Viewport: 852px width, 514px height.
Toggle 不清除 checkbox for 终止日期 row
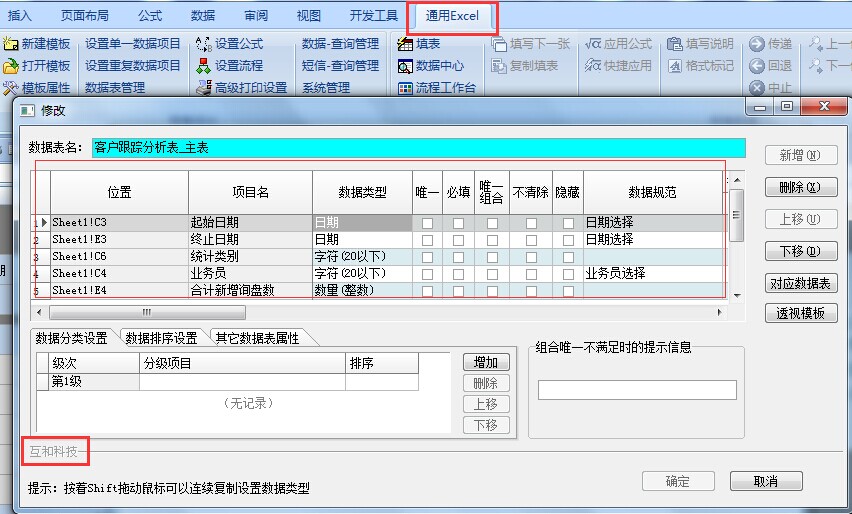click(531, 240)
